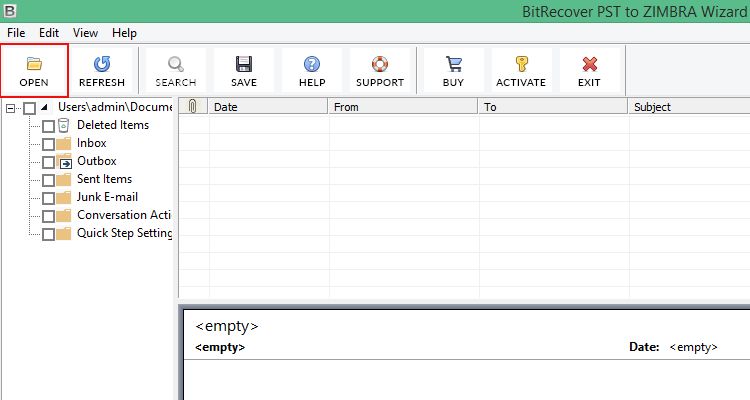Select the Deleted Items folder label
The image size is (750, 400).
(x=113, y=125)
